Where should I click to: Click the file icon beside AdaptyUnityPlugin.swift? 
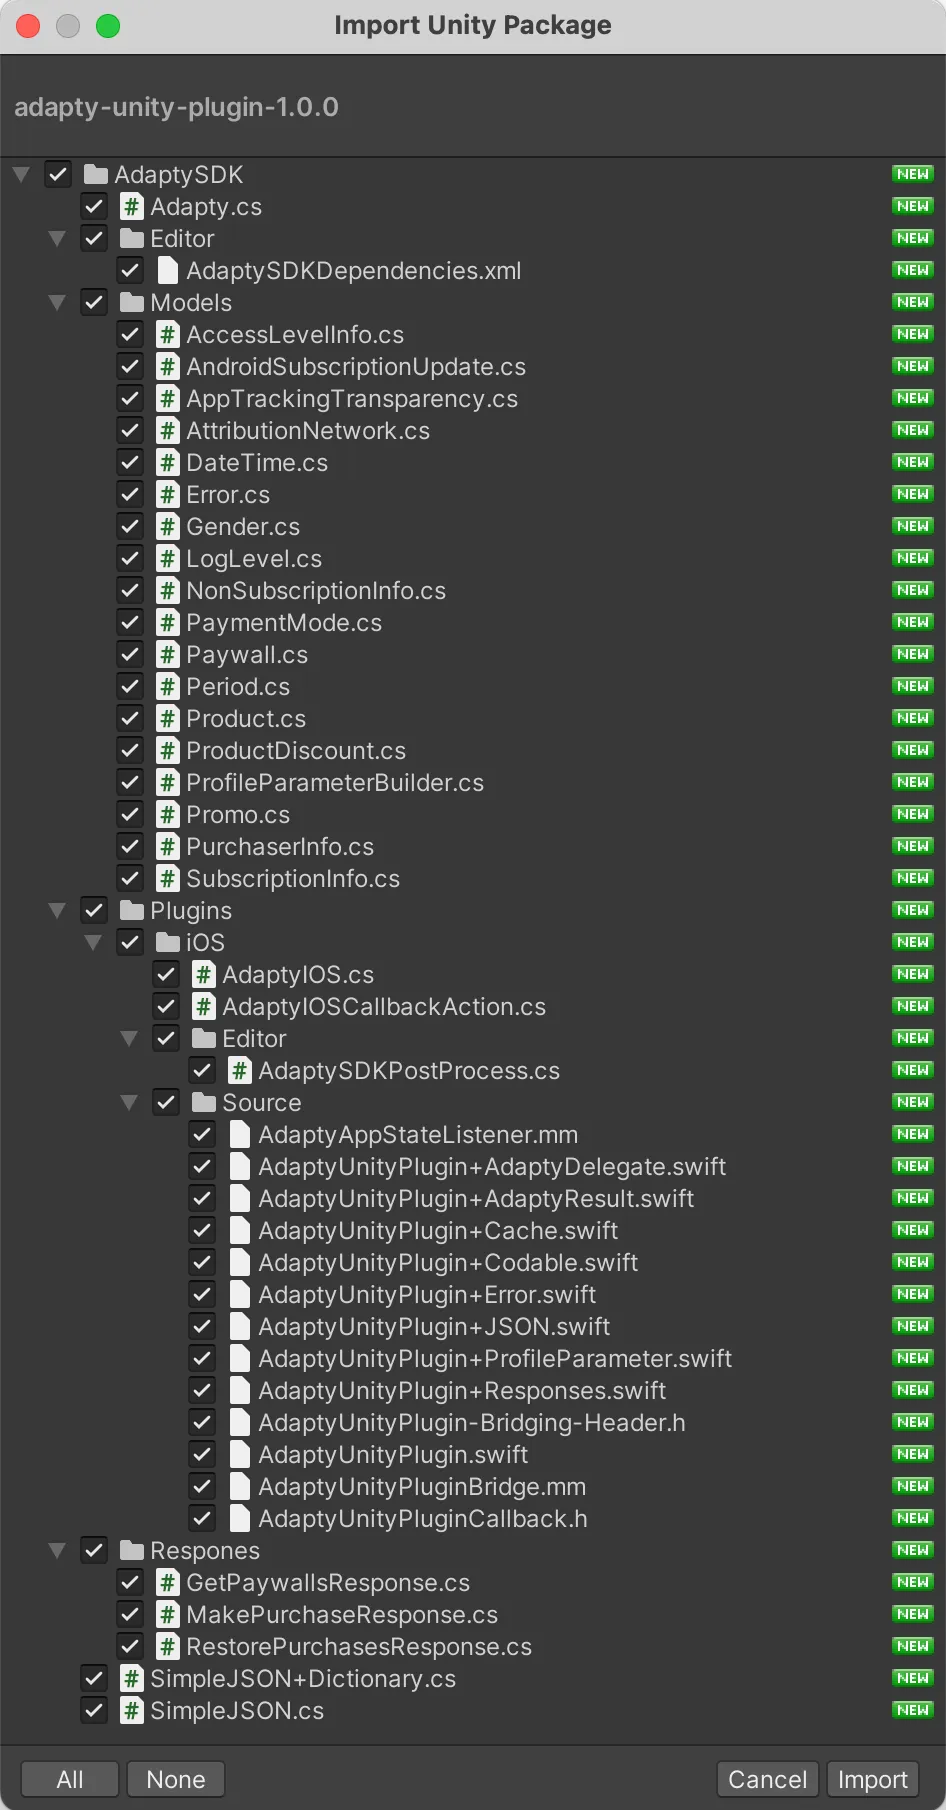[240, 1455]
